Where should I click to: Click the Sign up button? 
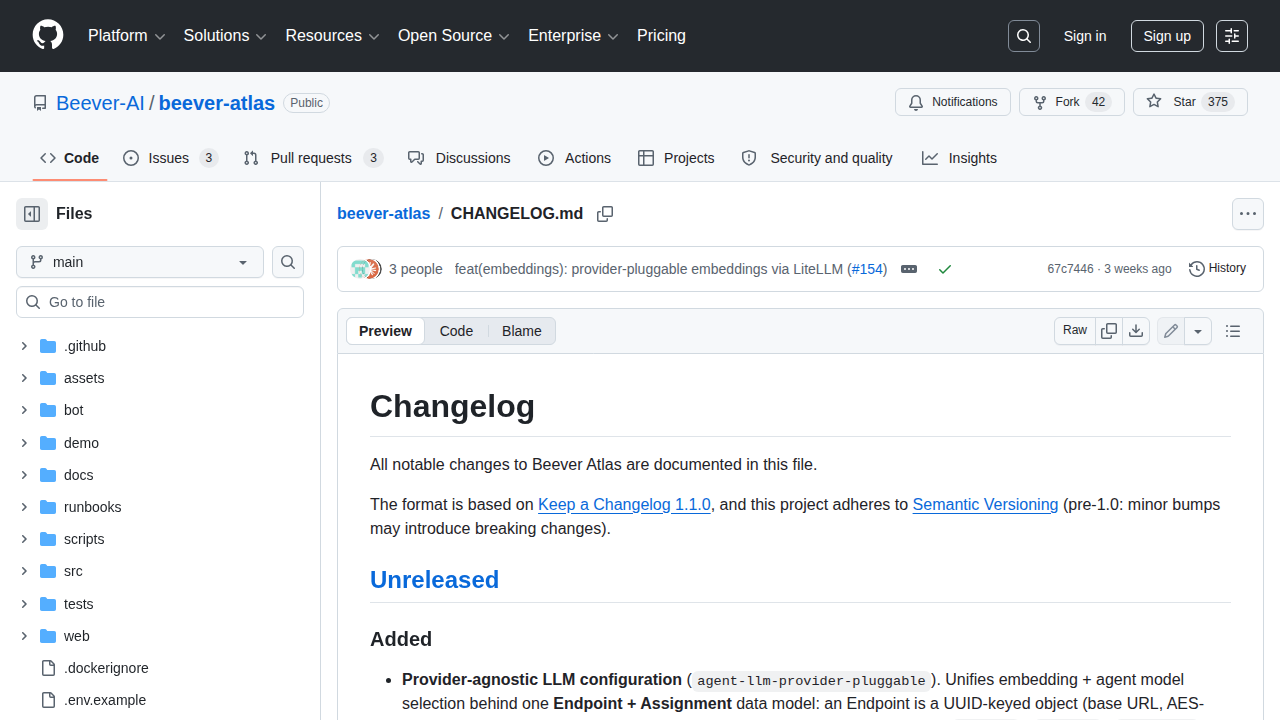click(x=1167, y=36)
